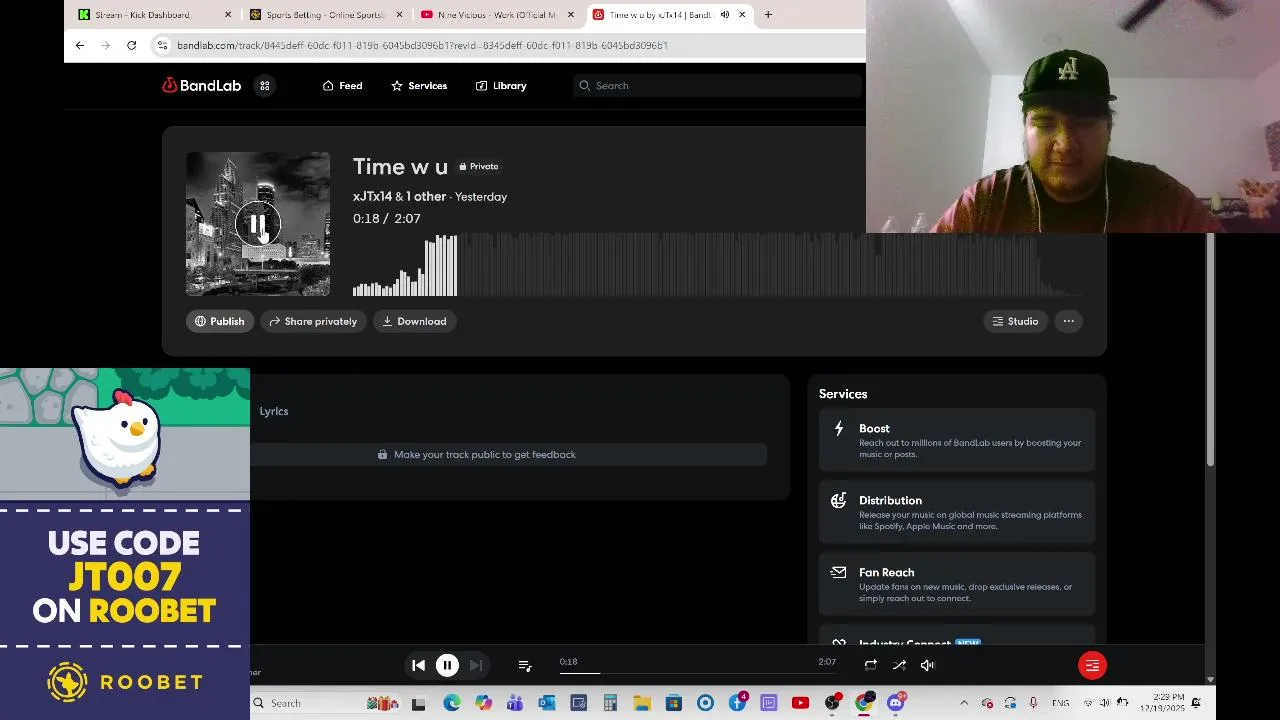Viewport: 1280px width, 720px height.
Task: Pause playback in the bottom player bar
Action: 447,665
